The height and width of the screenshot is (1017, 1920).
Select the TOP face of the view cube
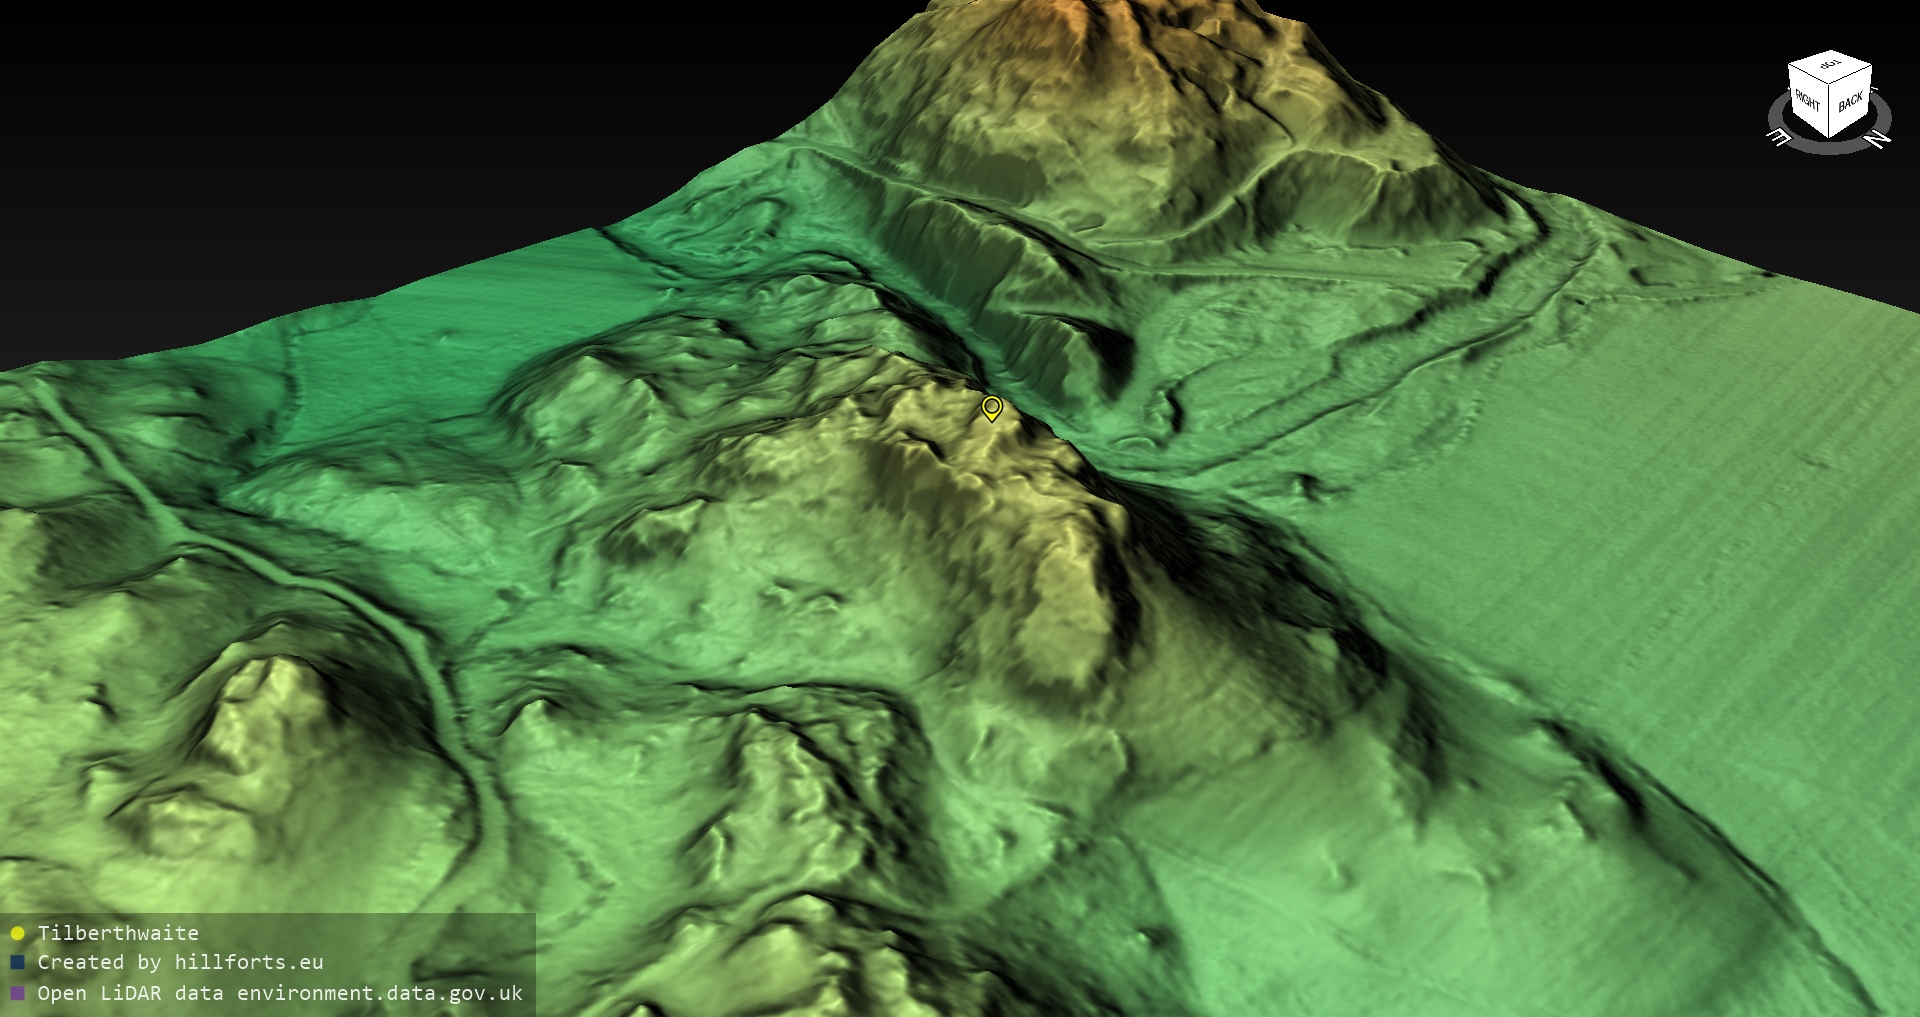(1831, 65)
